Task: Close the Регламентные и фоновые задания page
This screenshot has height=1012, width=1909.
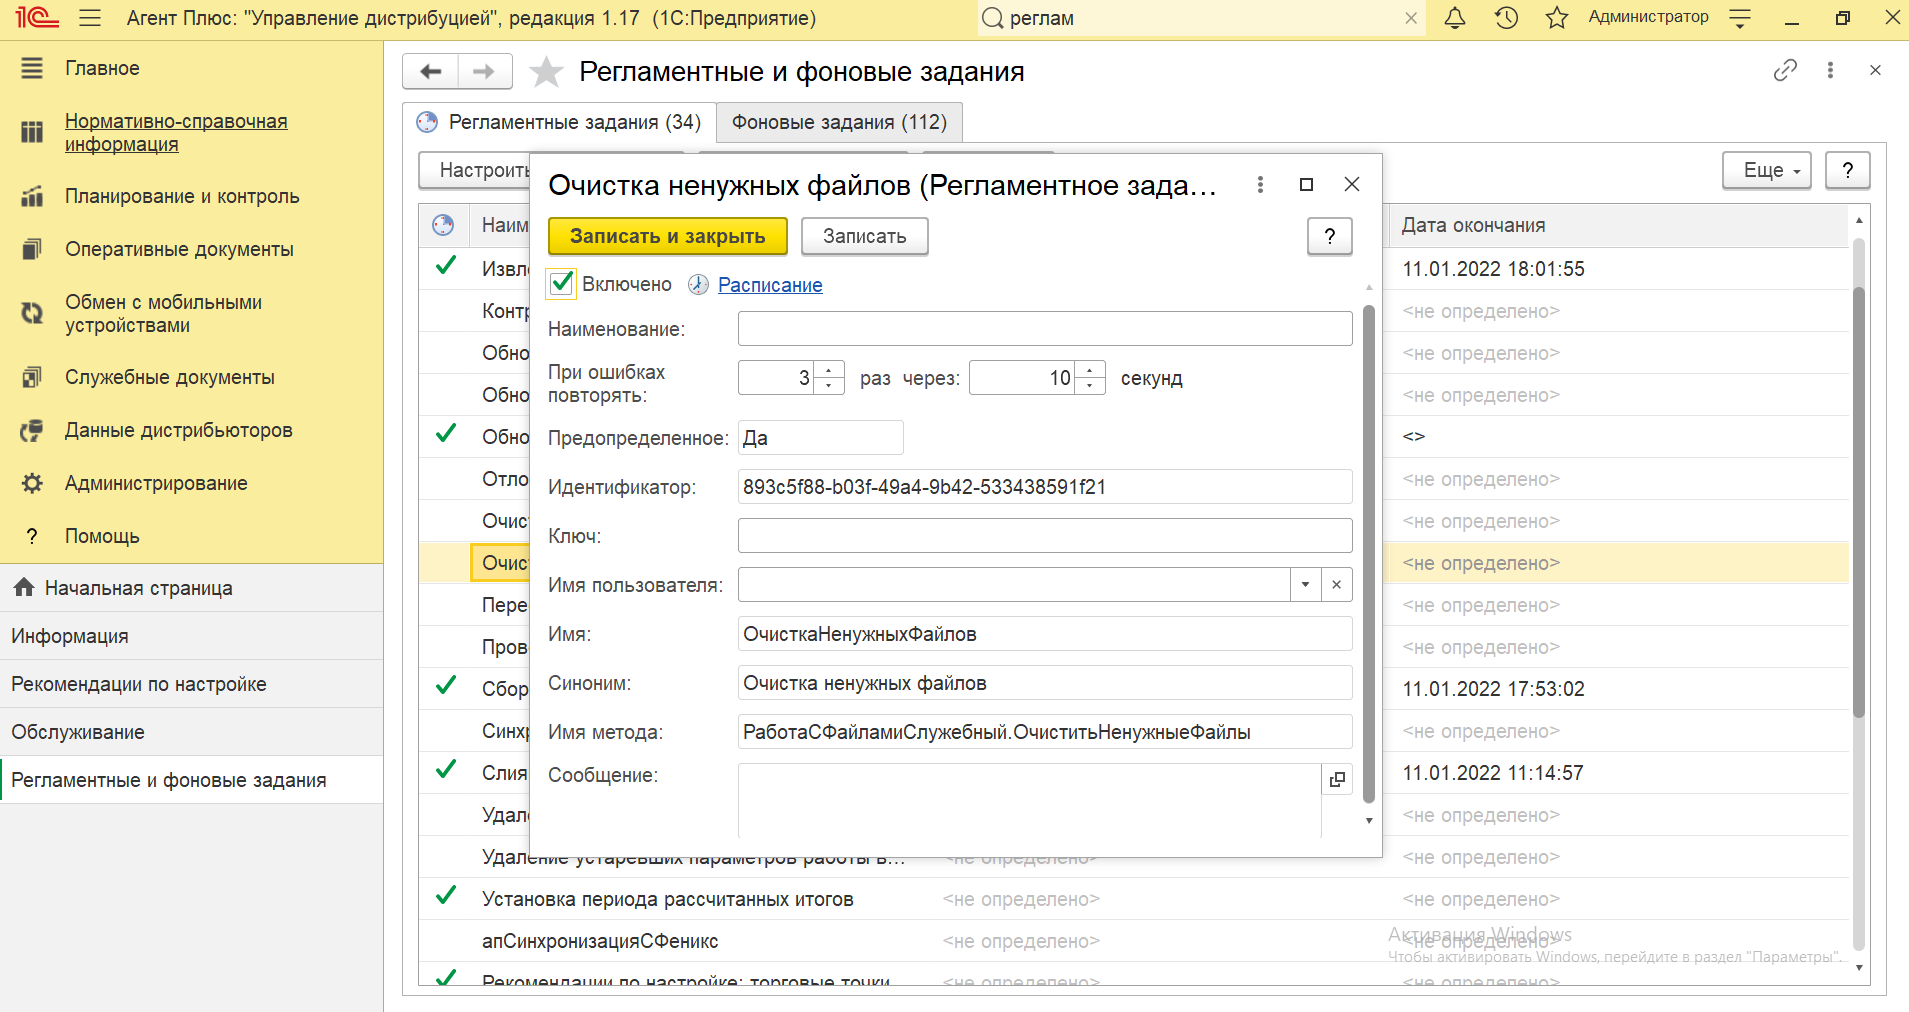Action: tap(1875, 70)
